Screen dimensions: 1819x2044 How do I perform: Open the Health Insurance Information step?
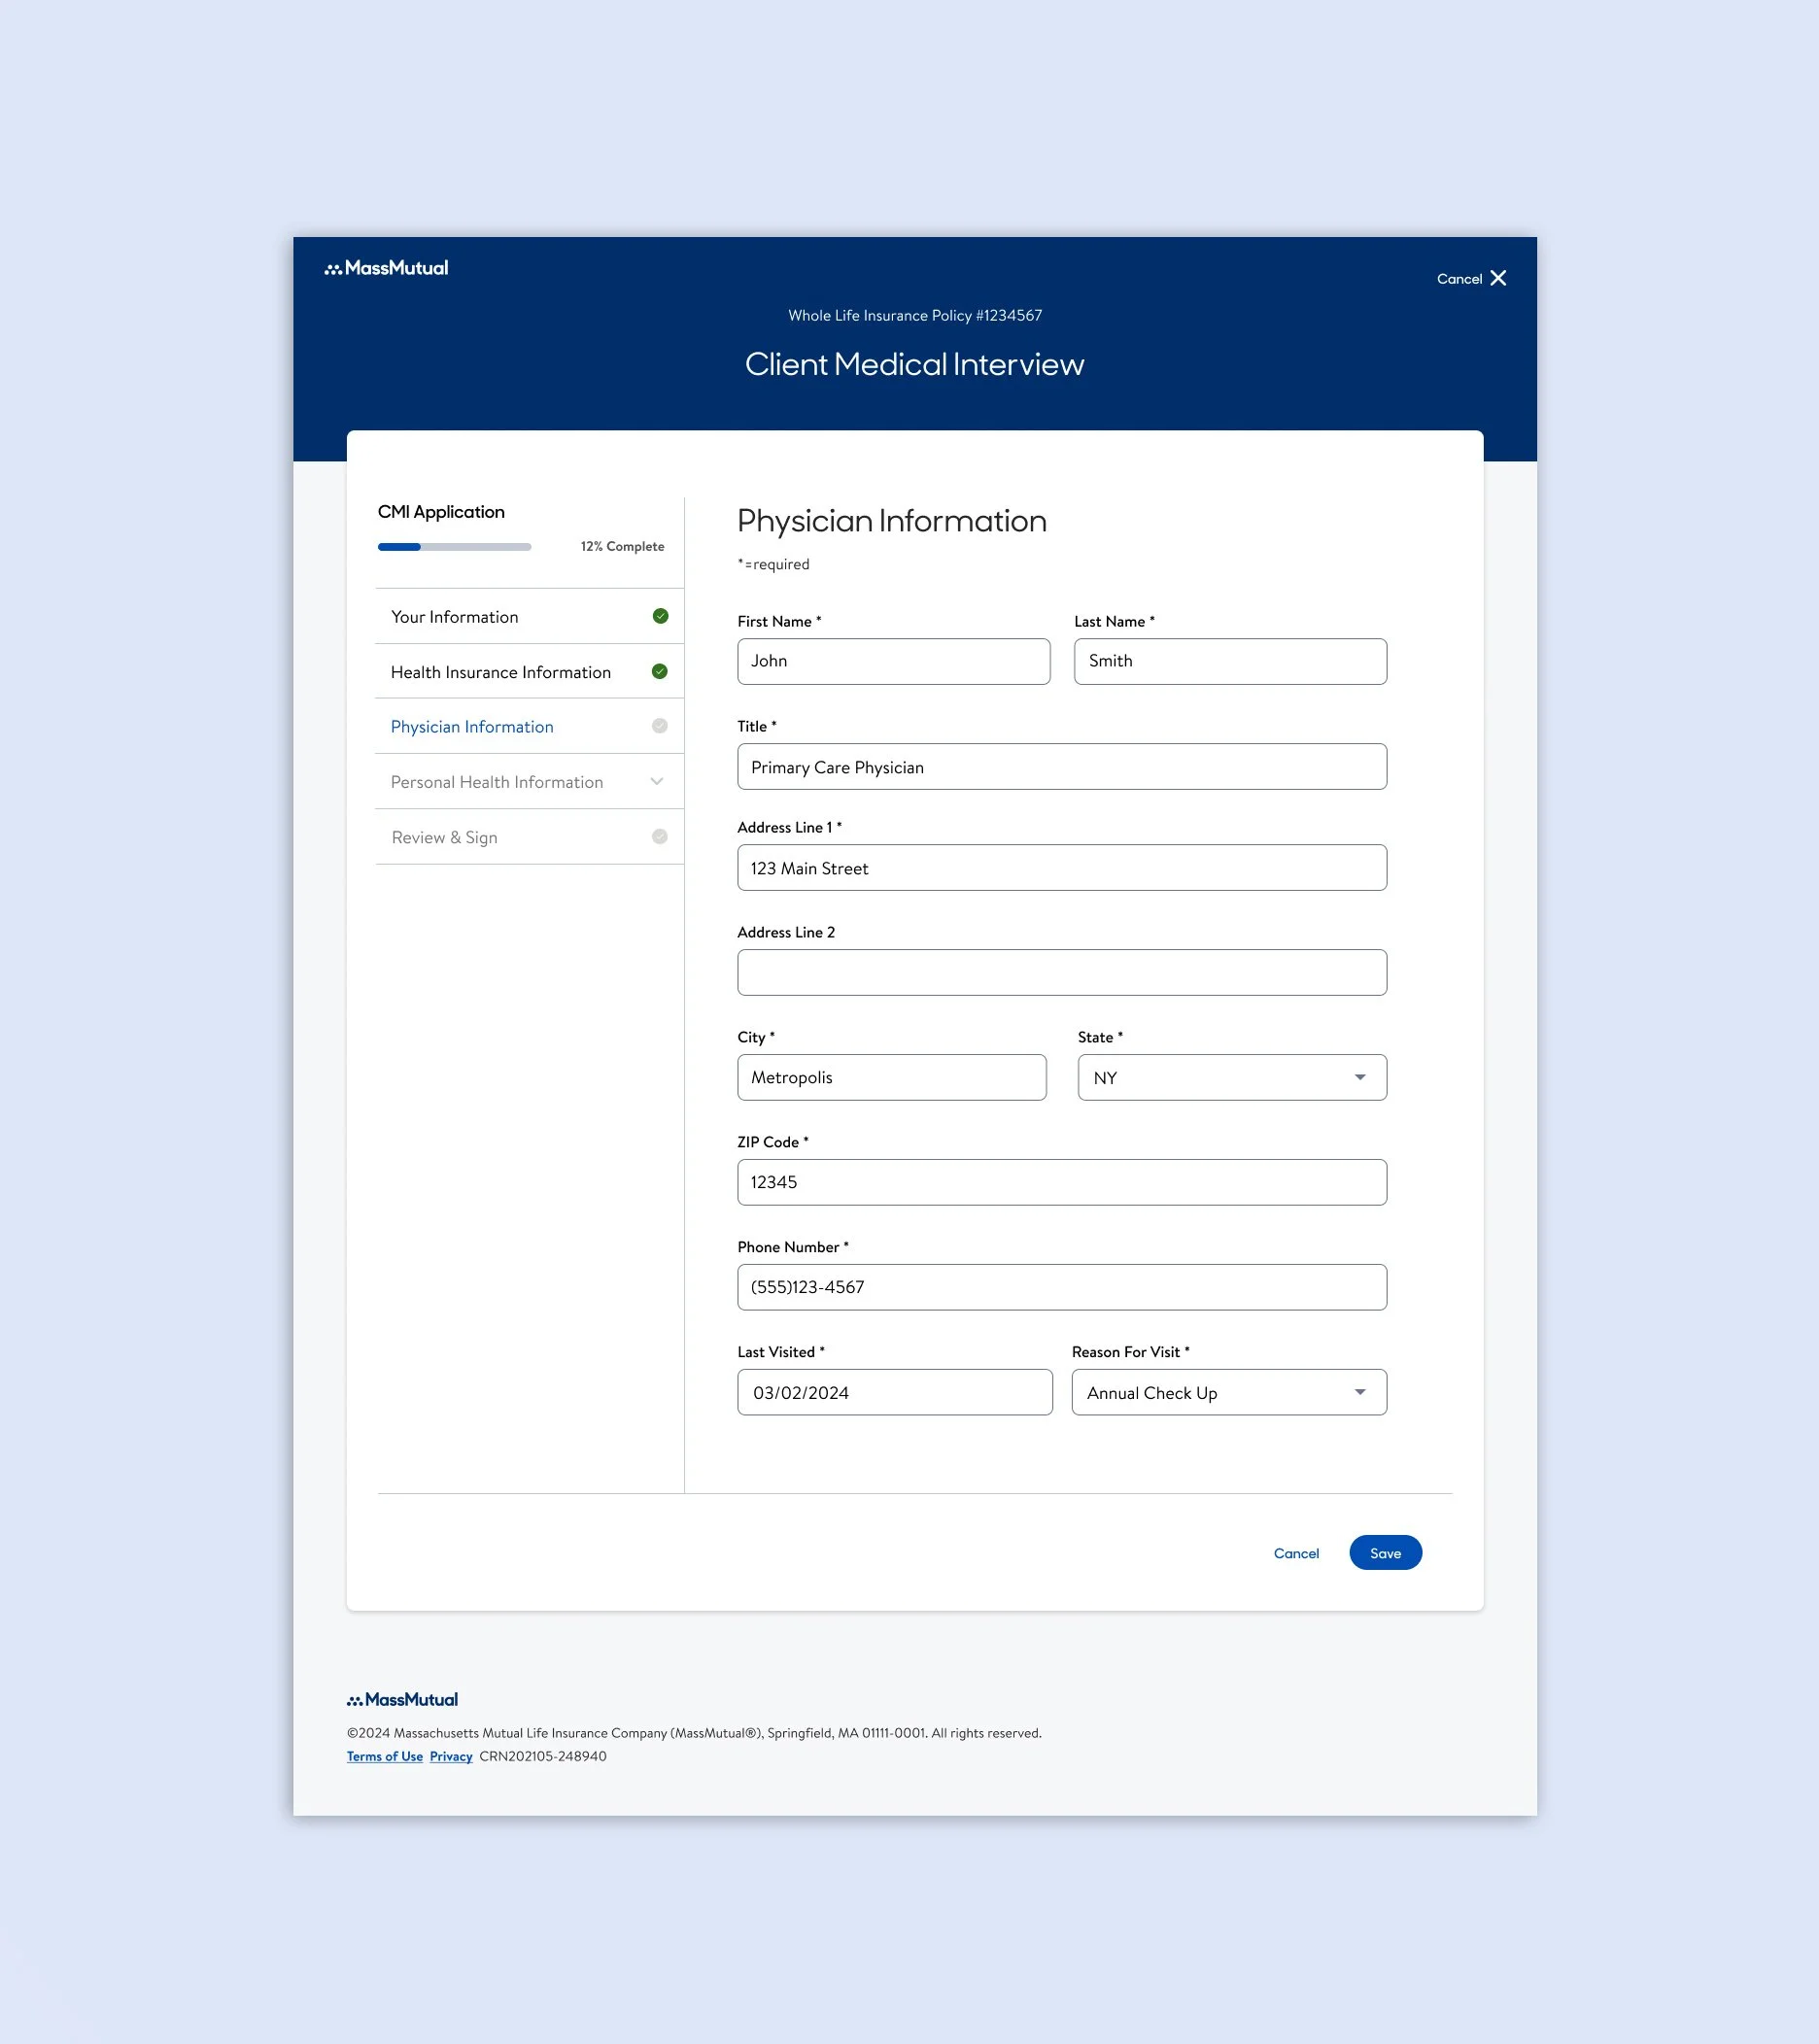tap(529, 671)
